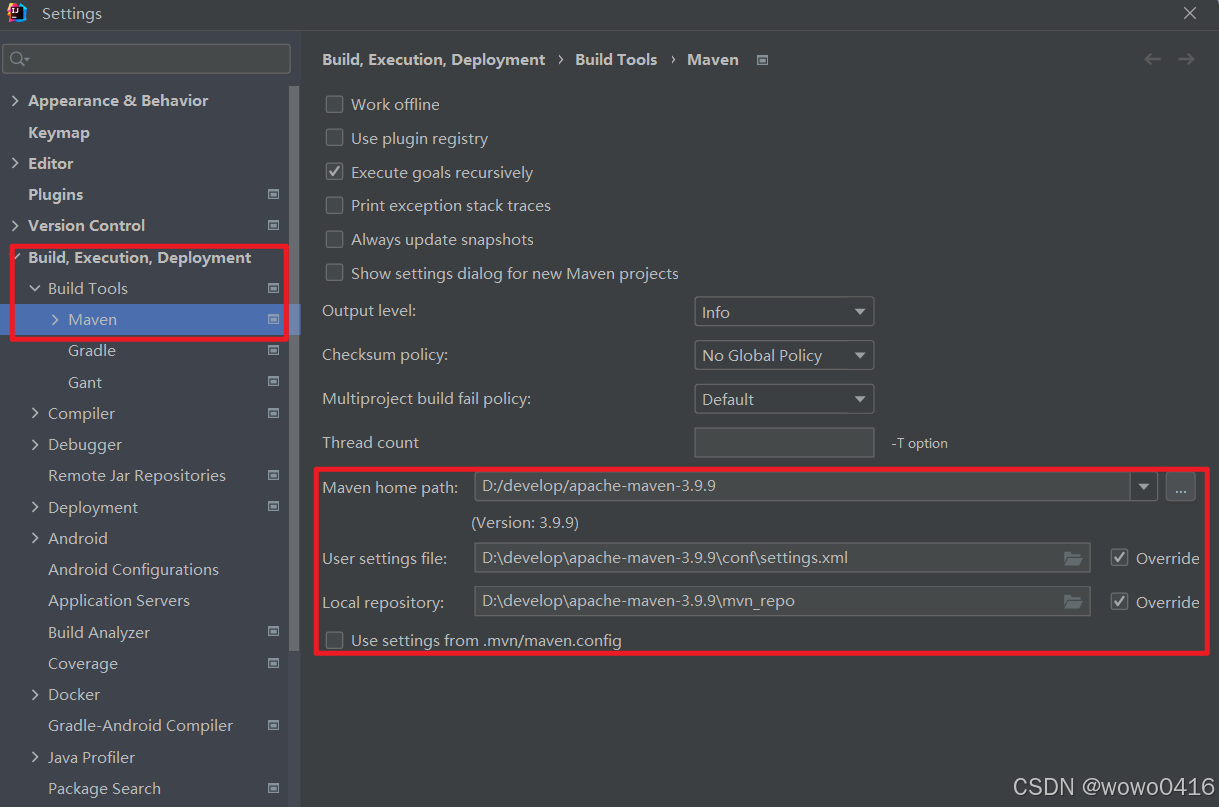Select Keymap in settings tree
The width and height of the screenshot is (1219, 807).
(x=59, y=132)
